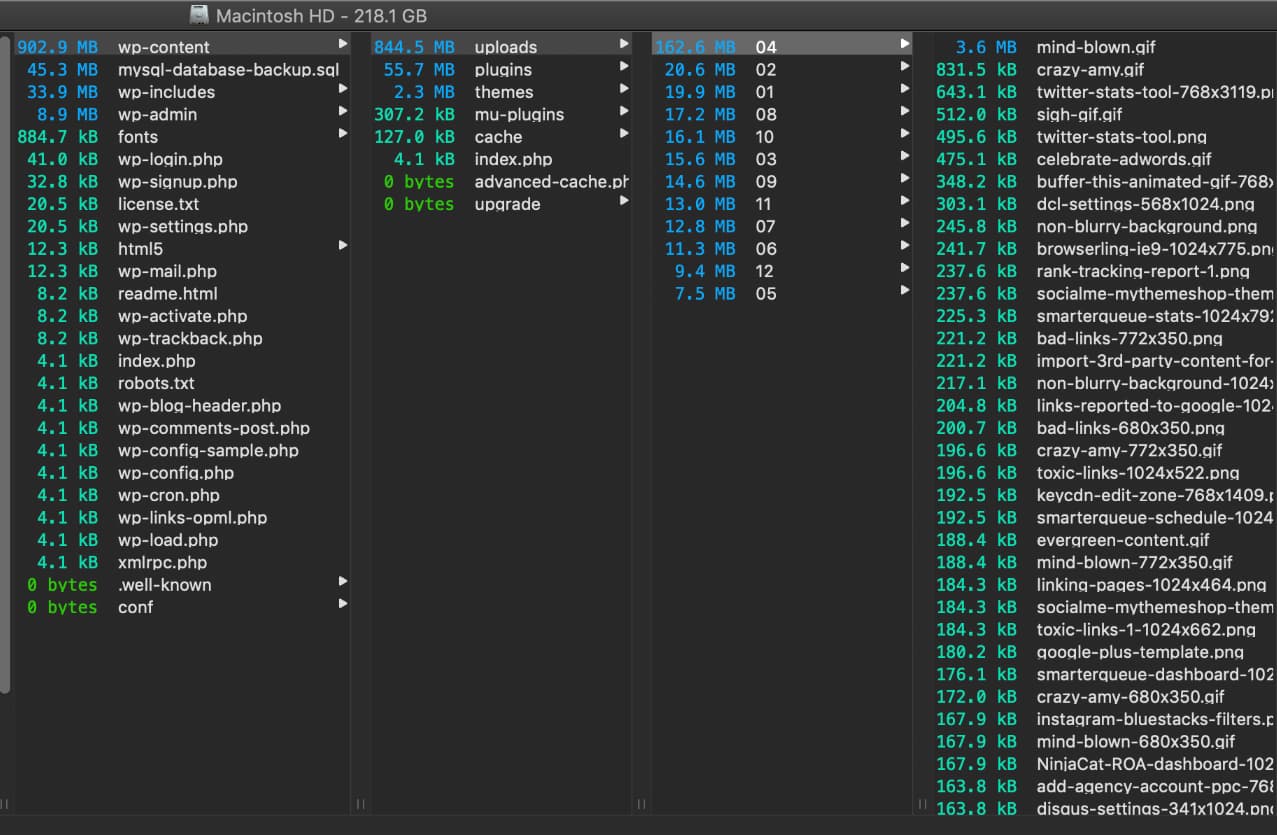Select the evergreen-content.gif file
Image resolution: width=1277 pixels, height=835 pixels.
click(1122, 540)
